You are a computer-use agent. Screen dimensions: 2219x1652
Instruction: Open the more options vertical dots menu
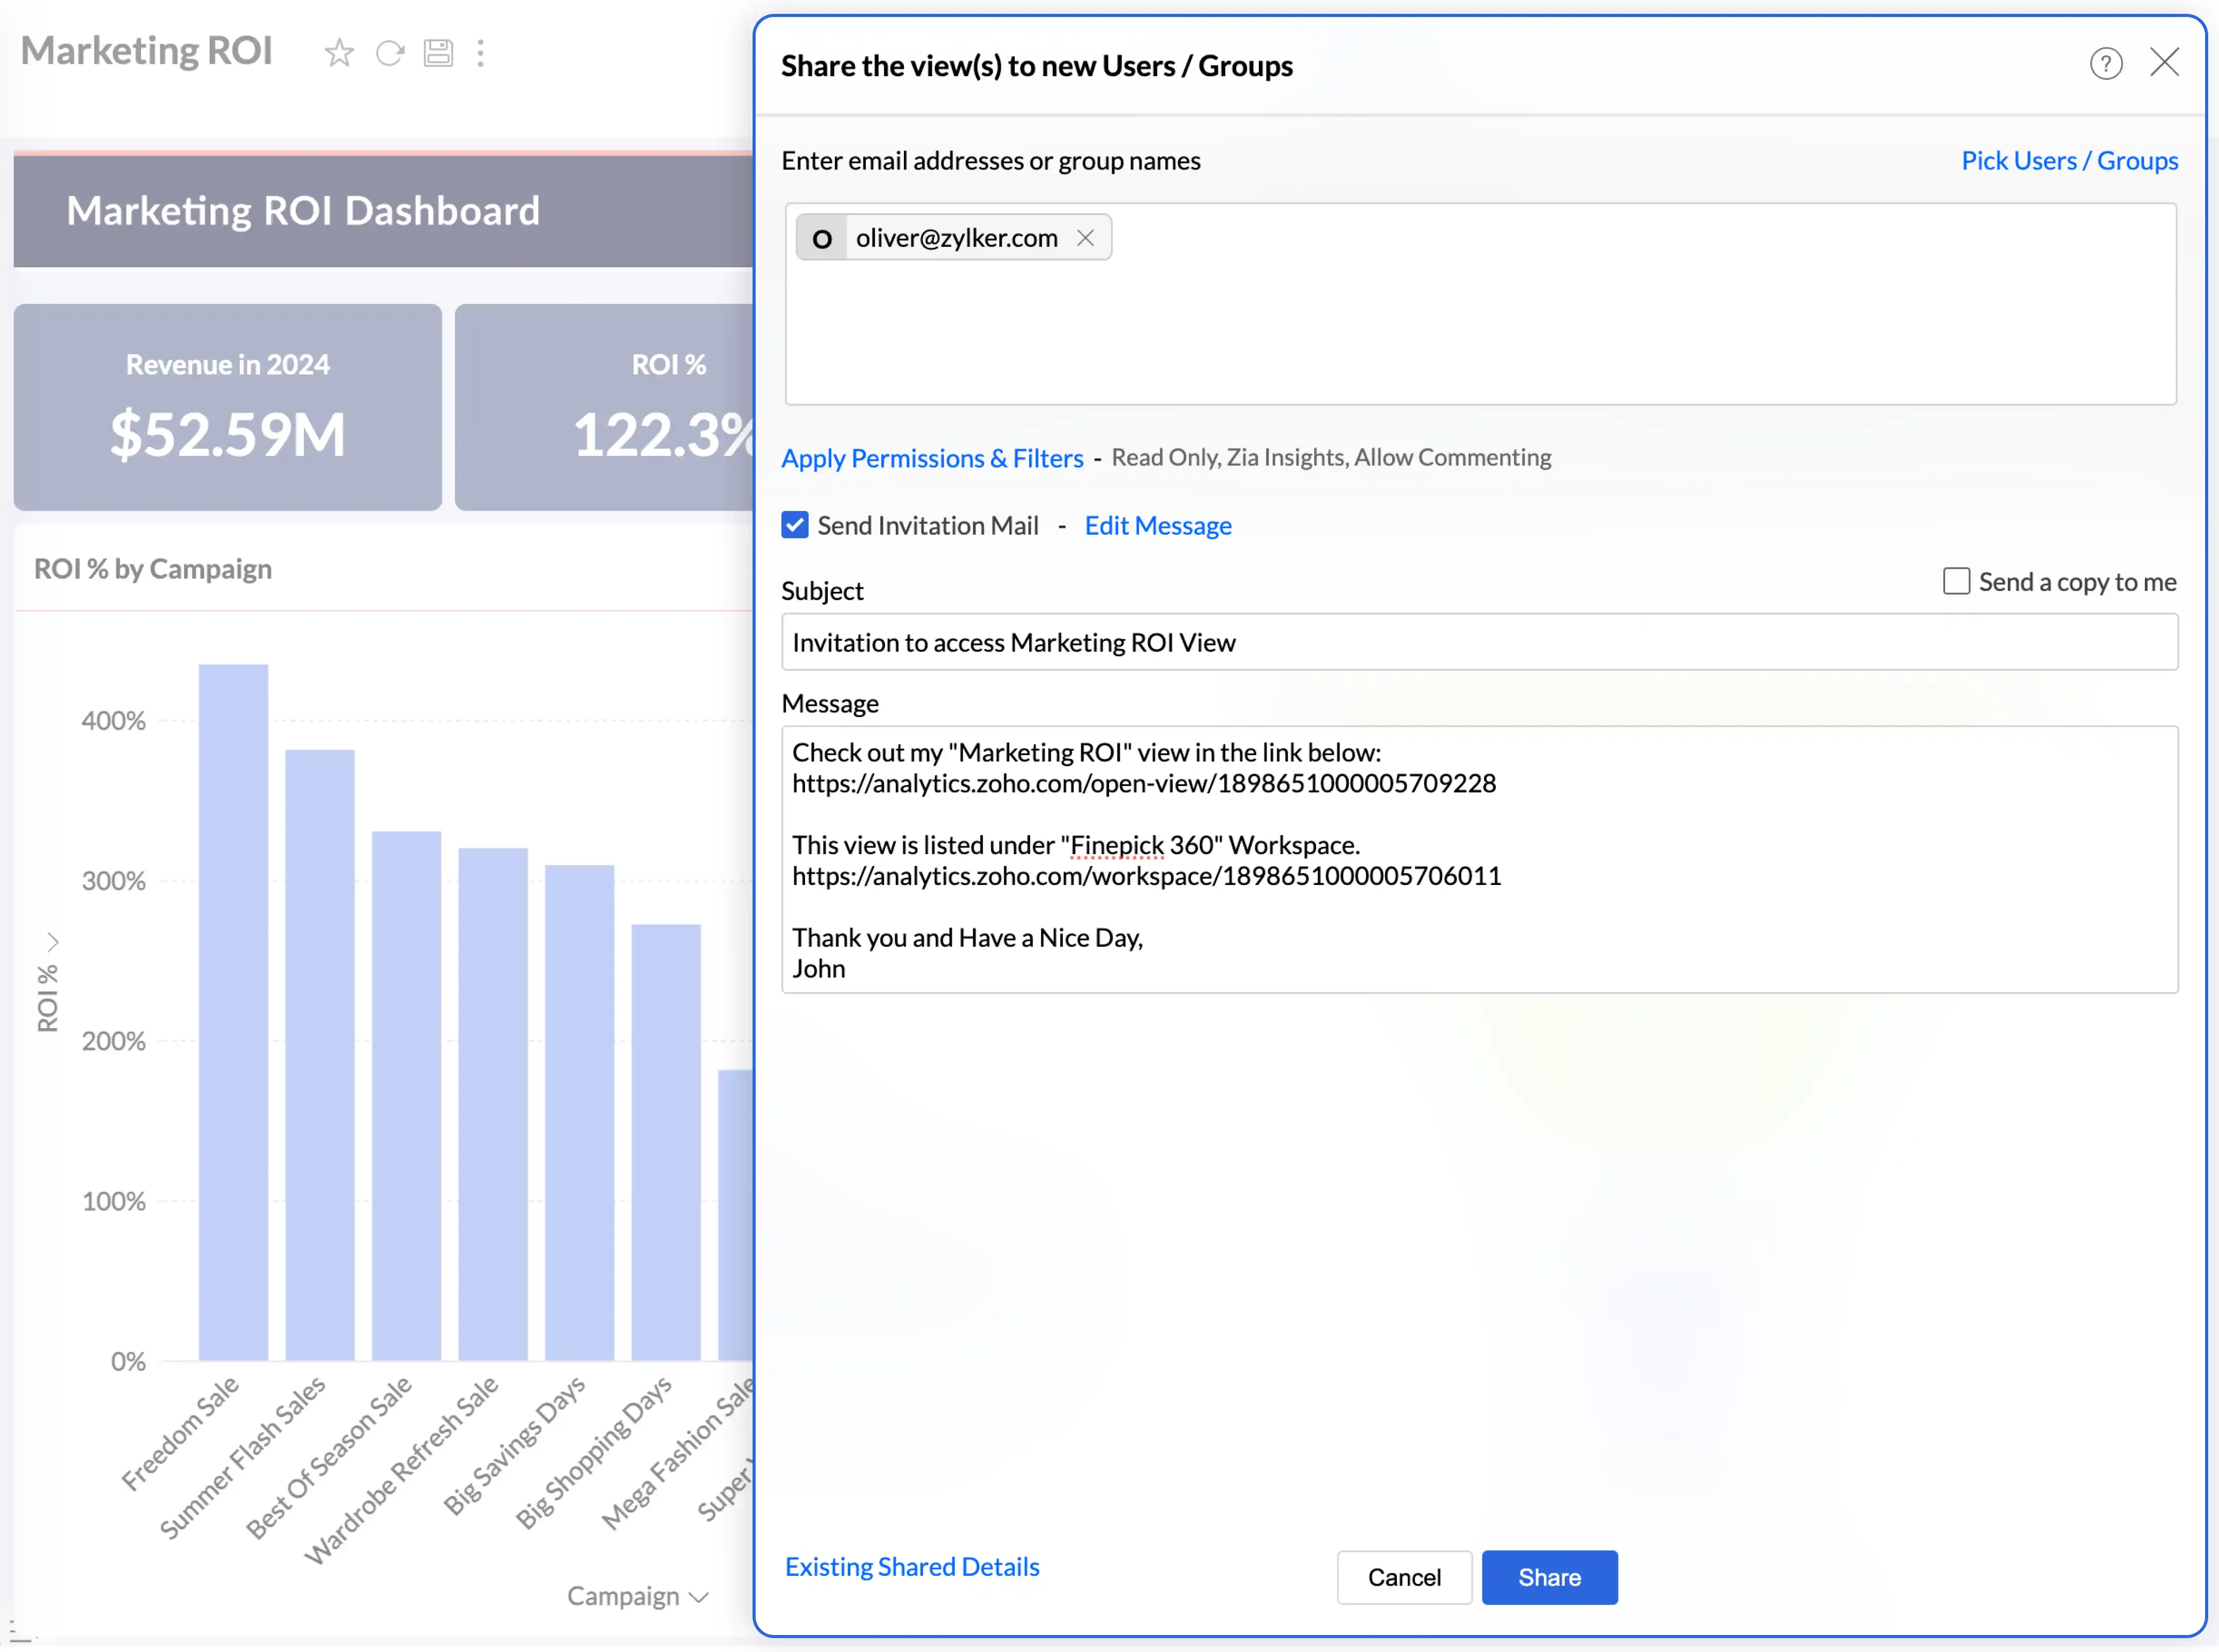pos(481,52)
